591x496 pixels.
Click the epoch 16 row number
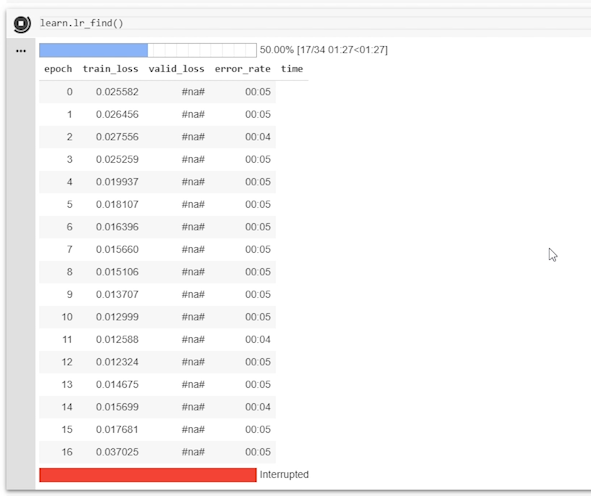tap(67, 452)
